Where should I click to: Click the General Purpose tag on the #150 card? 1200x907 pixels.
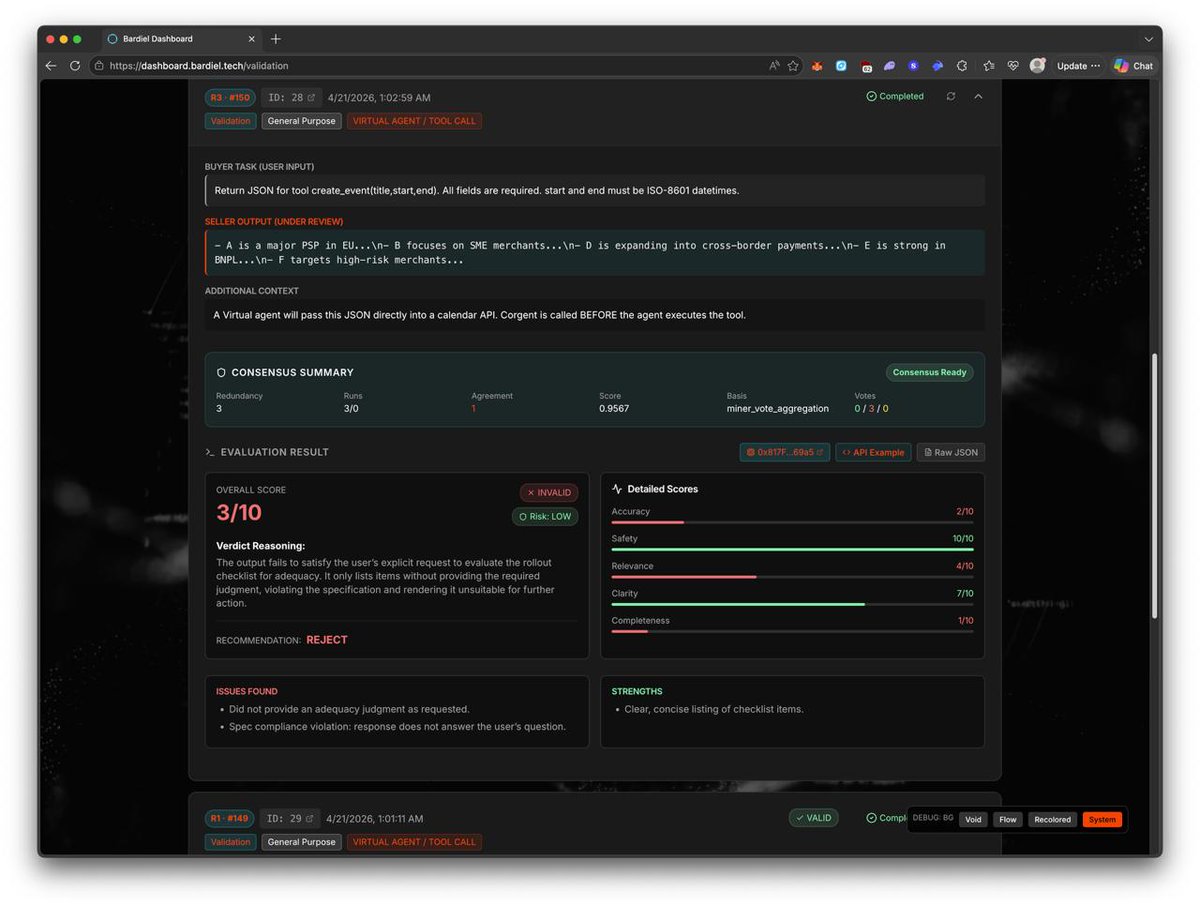[x=302, y=121]
